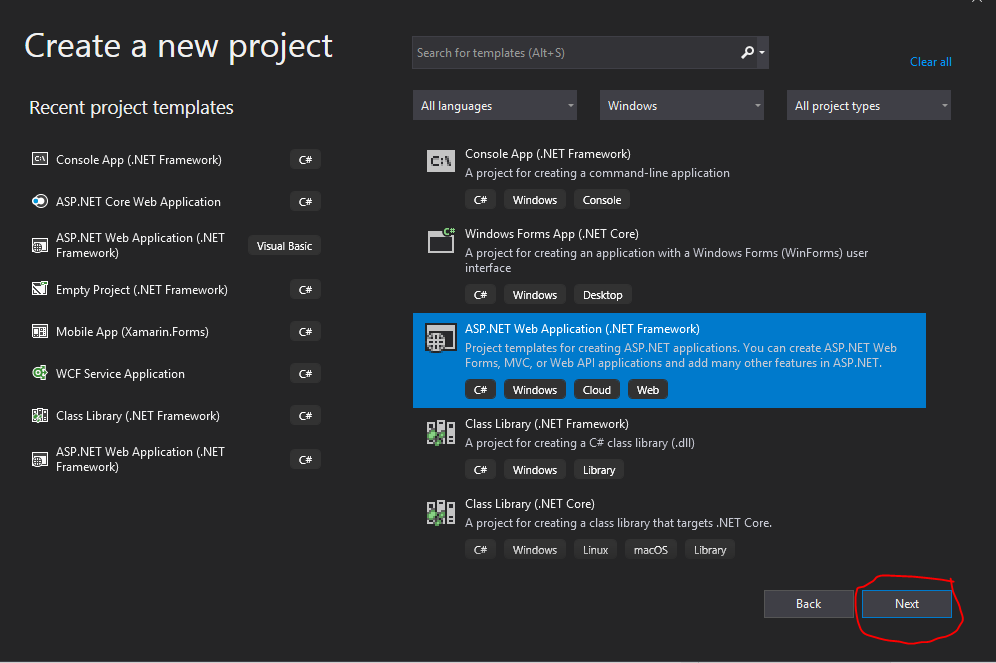
Task: Click the macOS tag under Class Library (.NET Core)
Action: click(650, 549)
